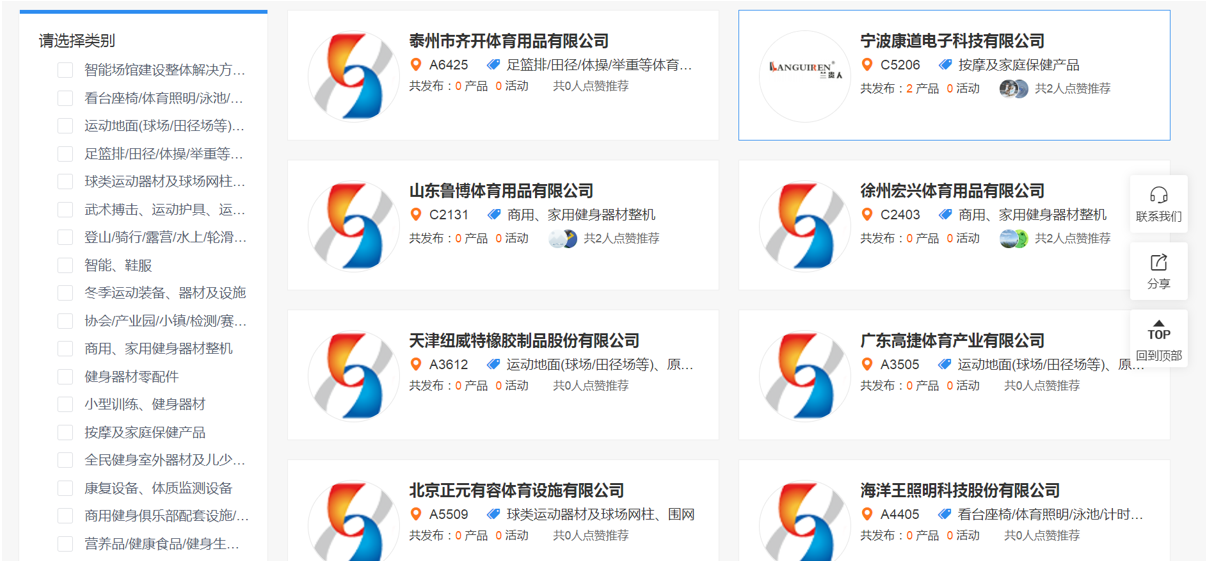Viewport: 1206px width, 567px height.
Task: Click the tag icon in 北京正元有容 card
Action: [493, 515]
